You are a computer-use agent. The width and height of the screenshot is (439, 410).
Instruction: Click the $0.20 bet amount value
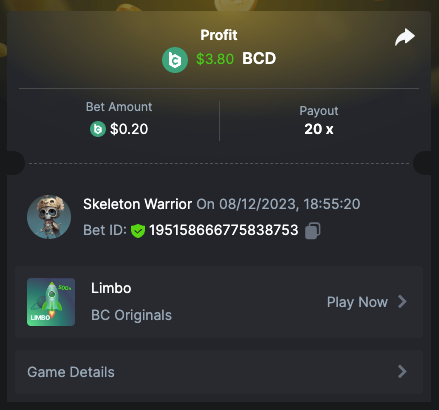coord(129,129)
